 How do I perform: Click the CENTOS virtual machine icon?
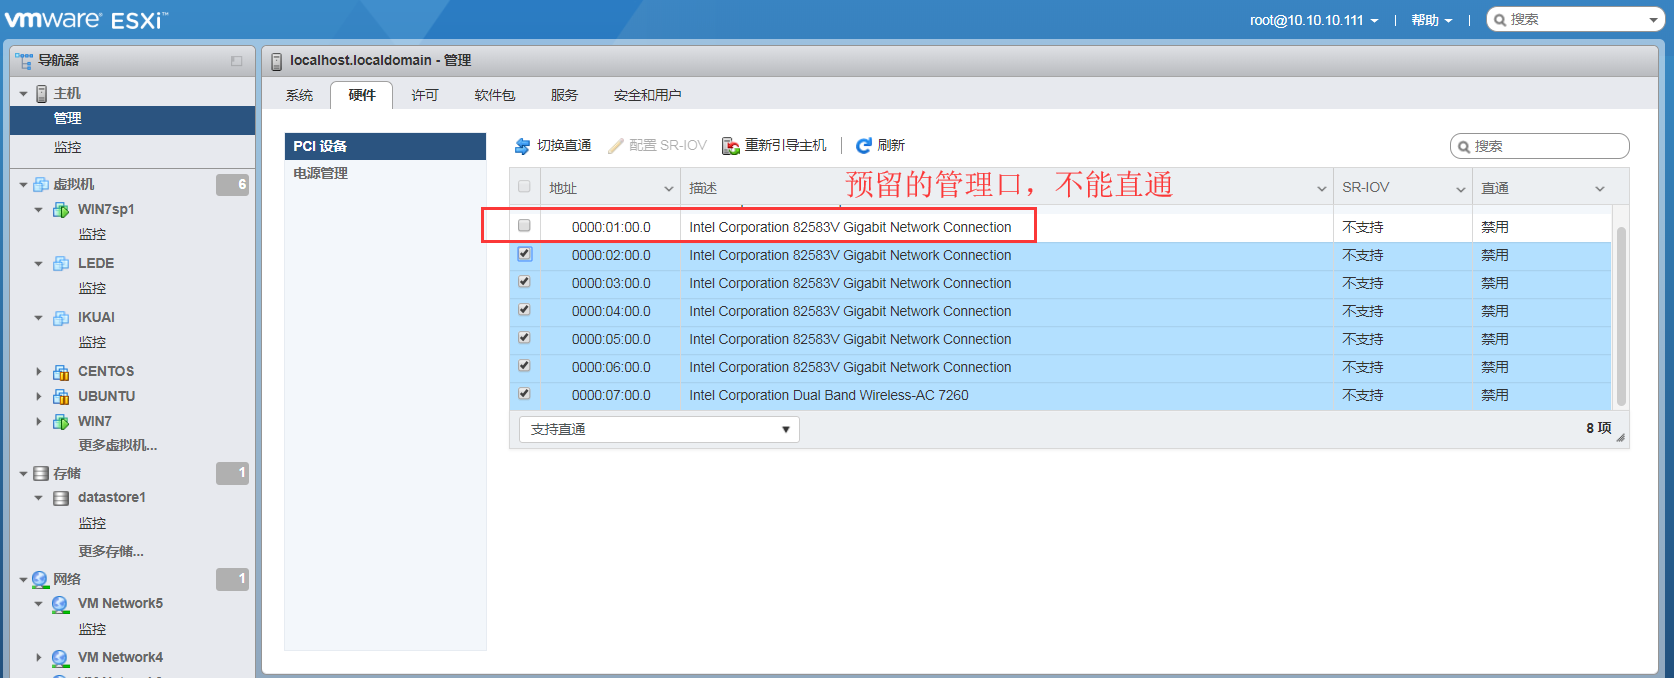pyautogui.click(x=61, y=372)
